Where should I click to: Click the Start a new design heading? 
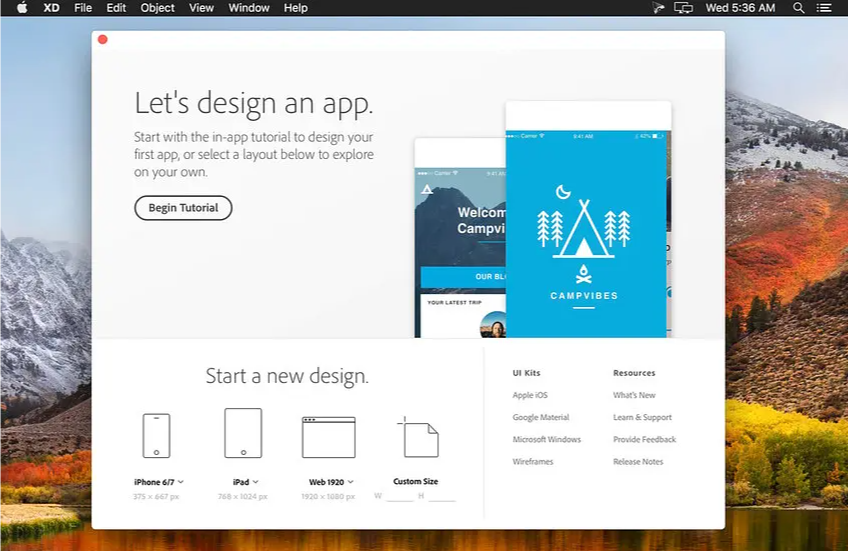pos(287,376)
